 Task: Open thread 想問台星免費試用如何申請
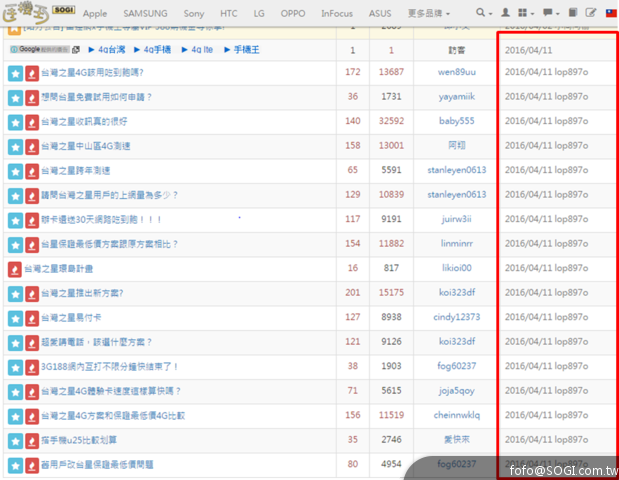(98, 97)
